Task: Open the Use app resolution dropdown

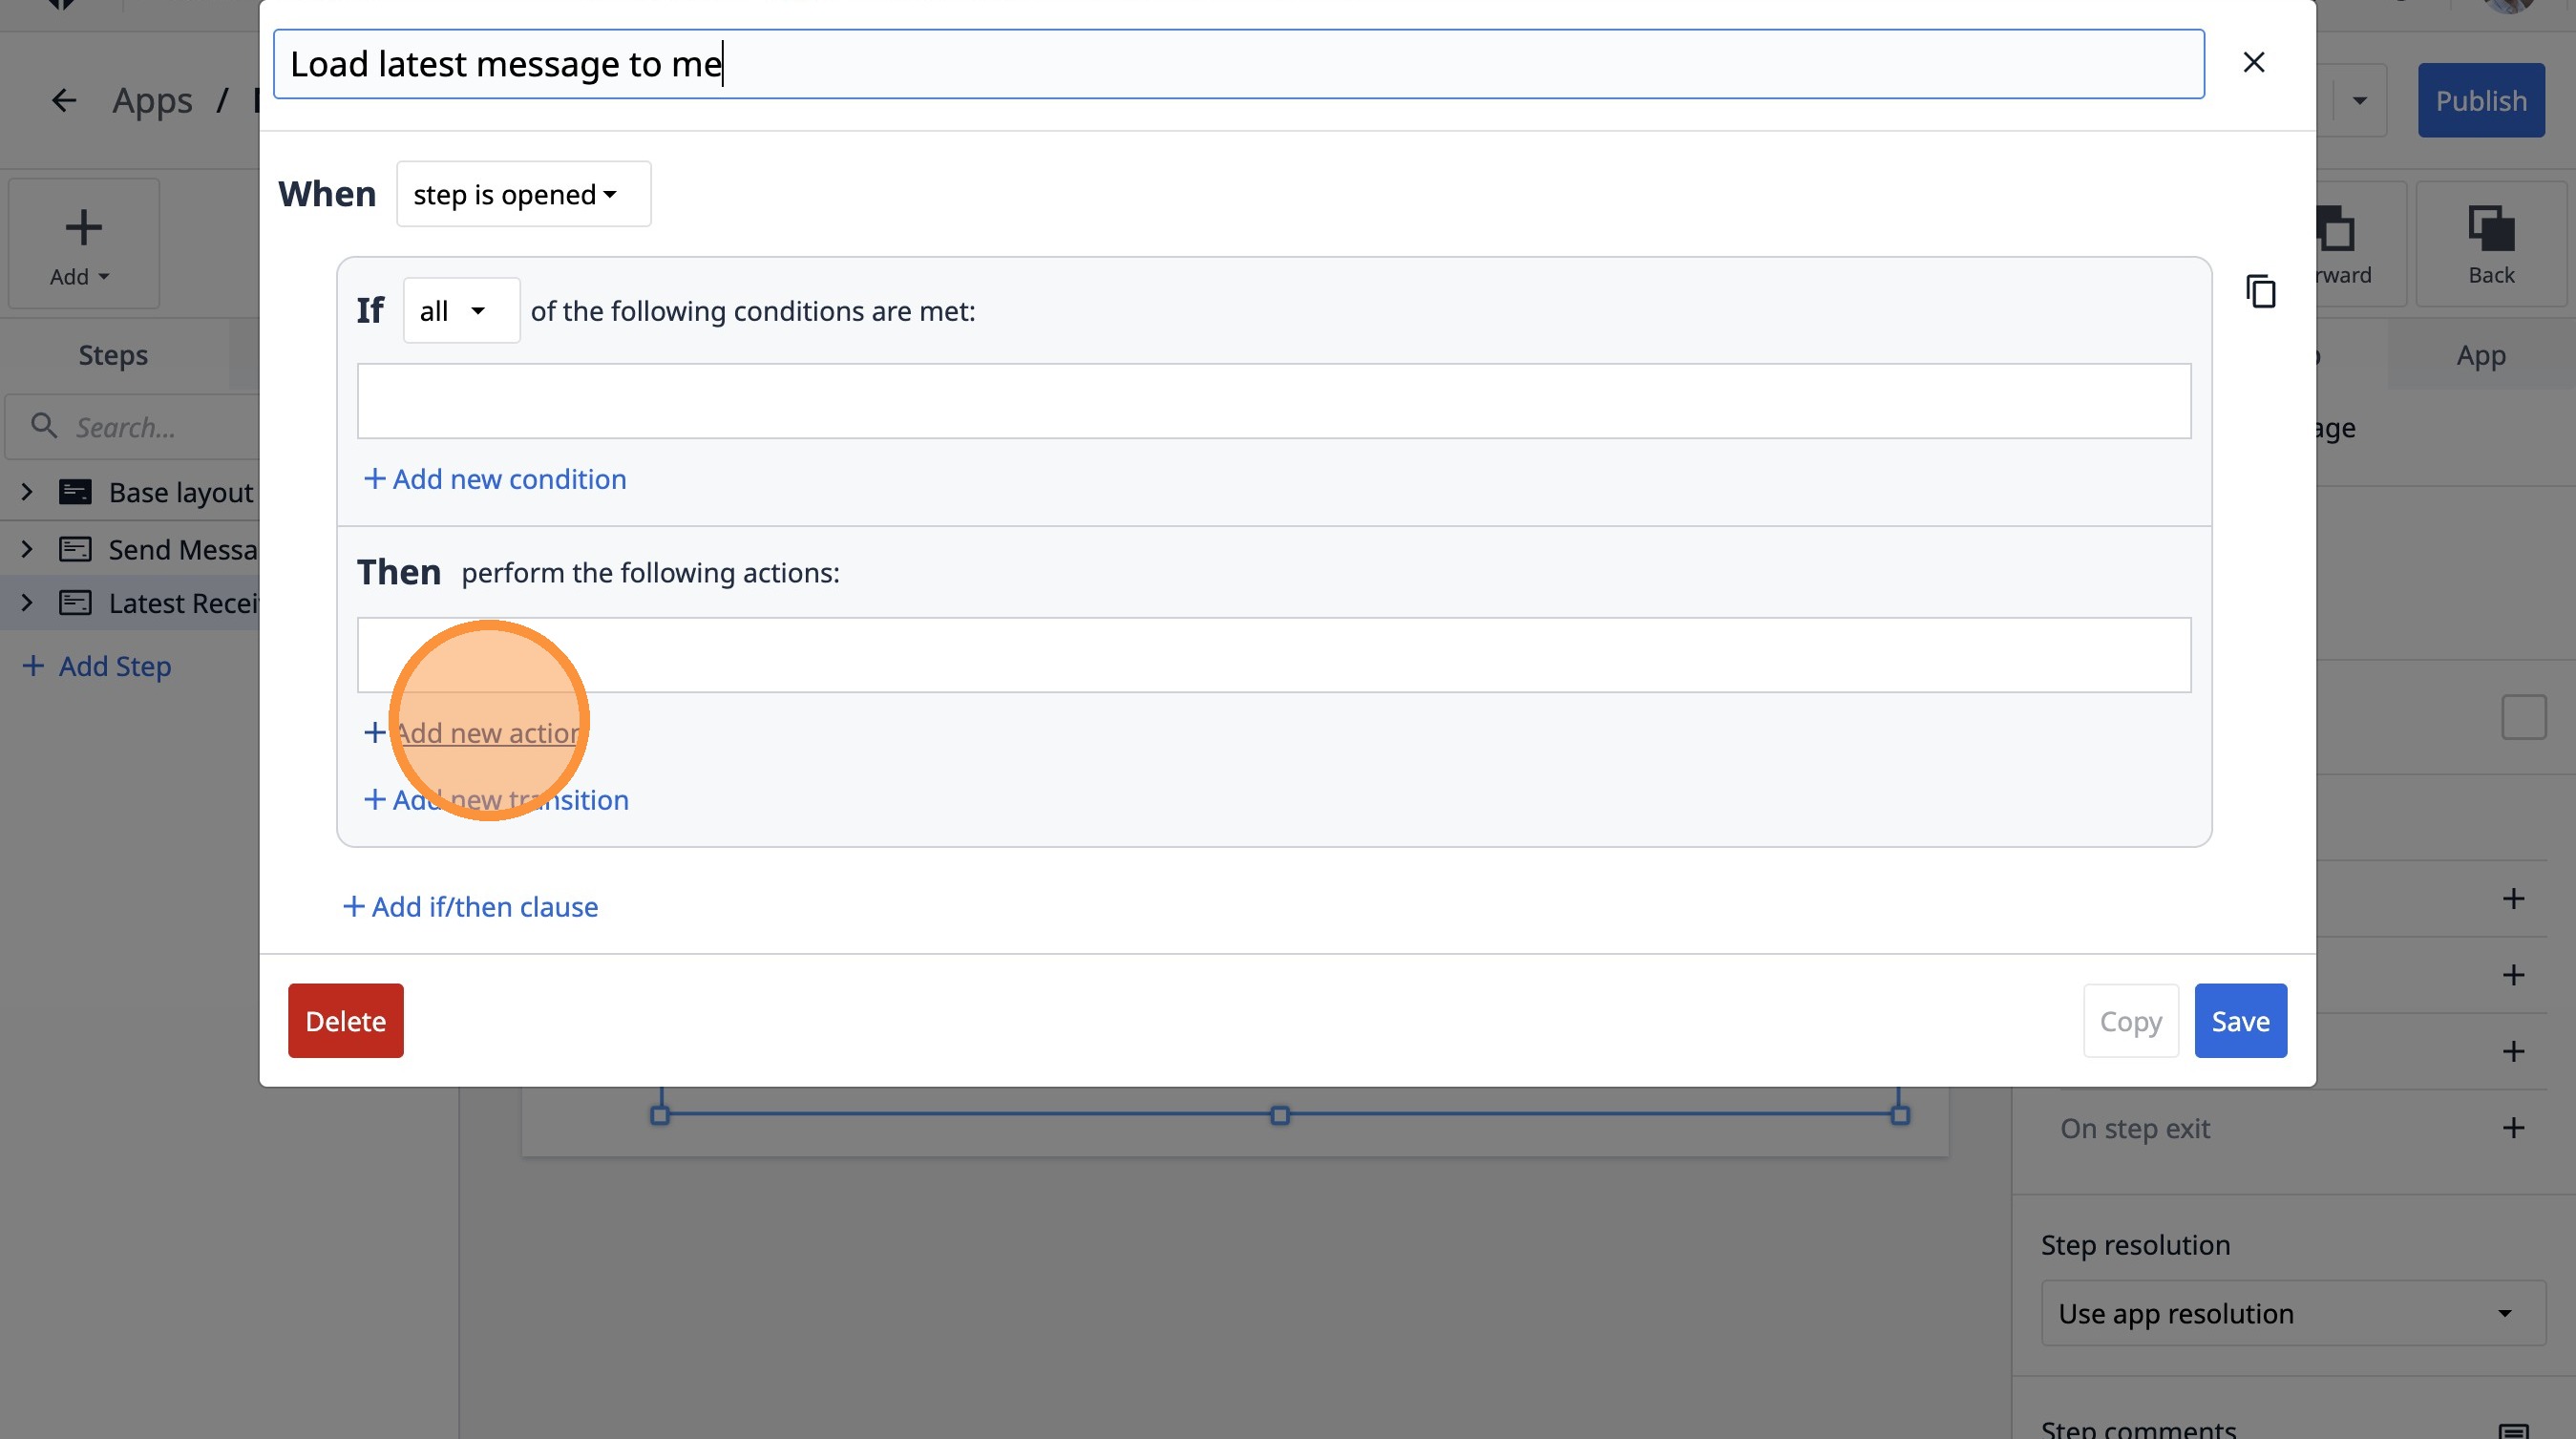Action: (2292, 1313)
